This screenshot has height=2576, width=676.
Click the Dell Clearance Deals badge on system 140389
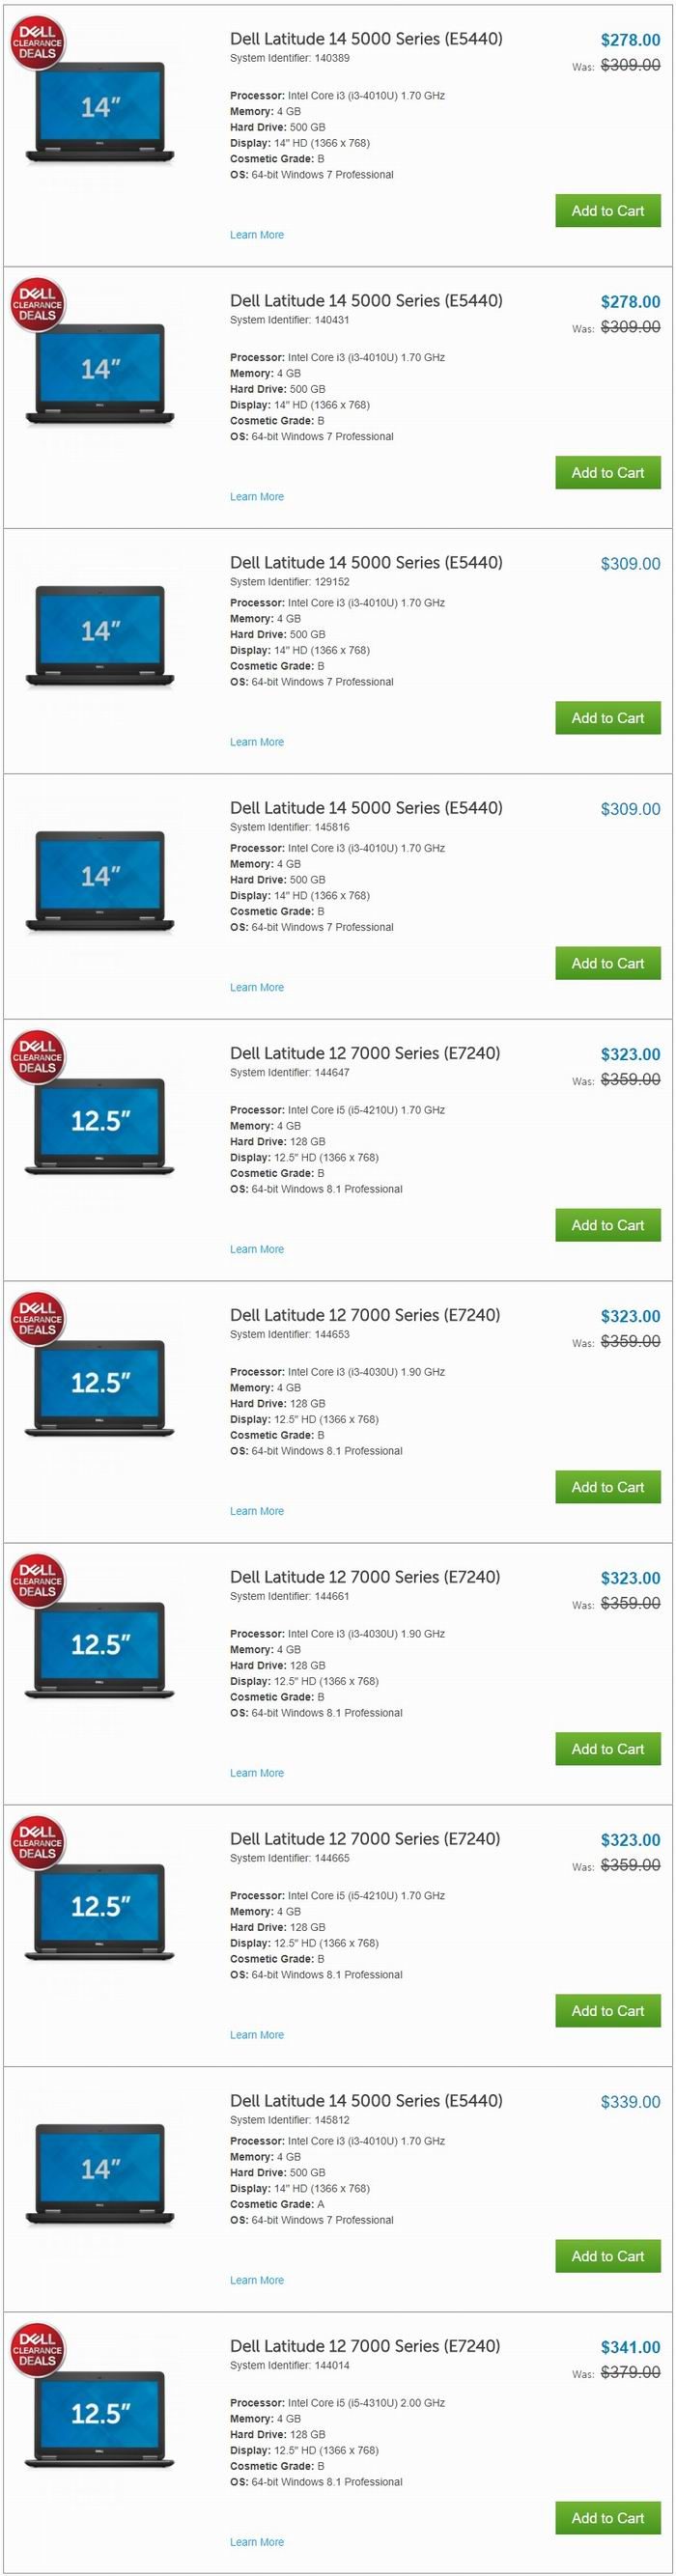(x=38, y=43)
